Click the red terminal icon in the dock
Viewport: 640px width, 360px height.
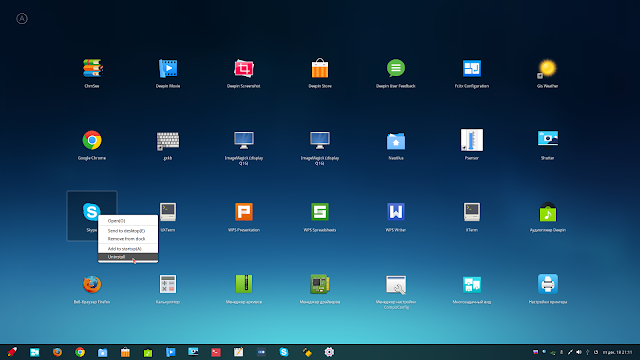click(x=216, y=352)
